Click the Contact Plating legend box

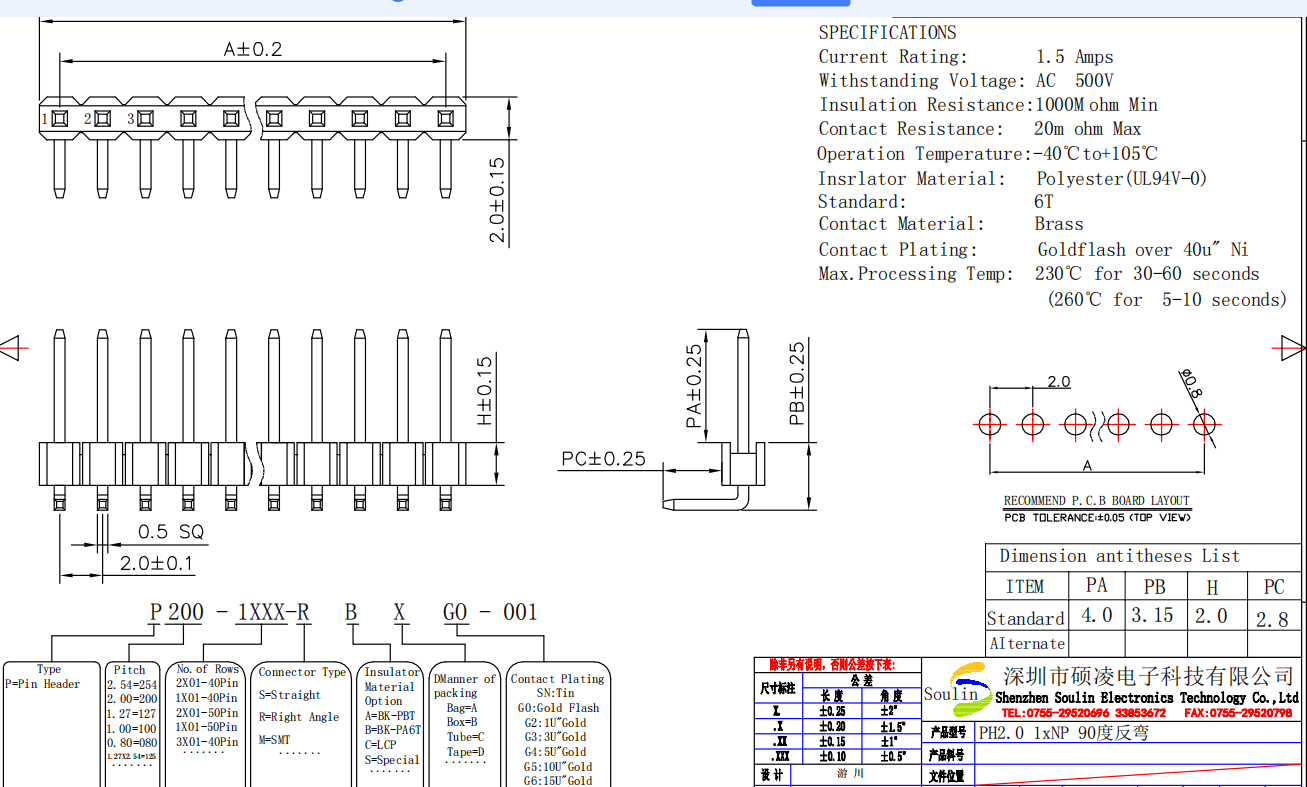[557, 725]
